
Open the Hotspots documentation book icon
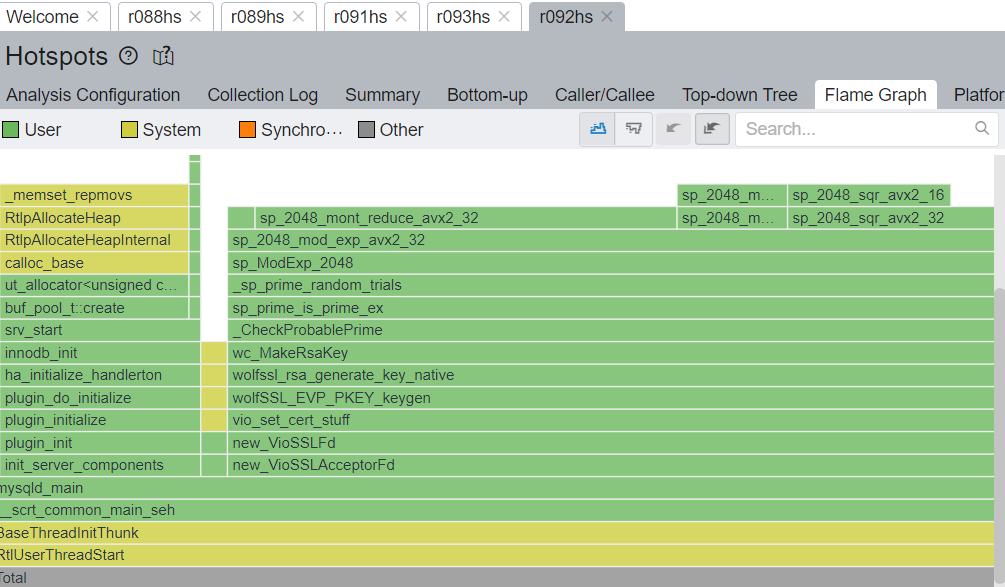click(x=163, y=56)
